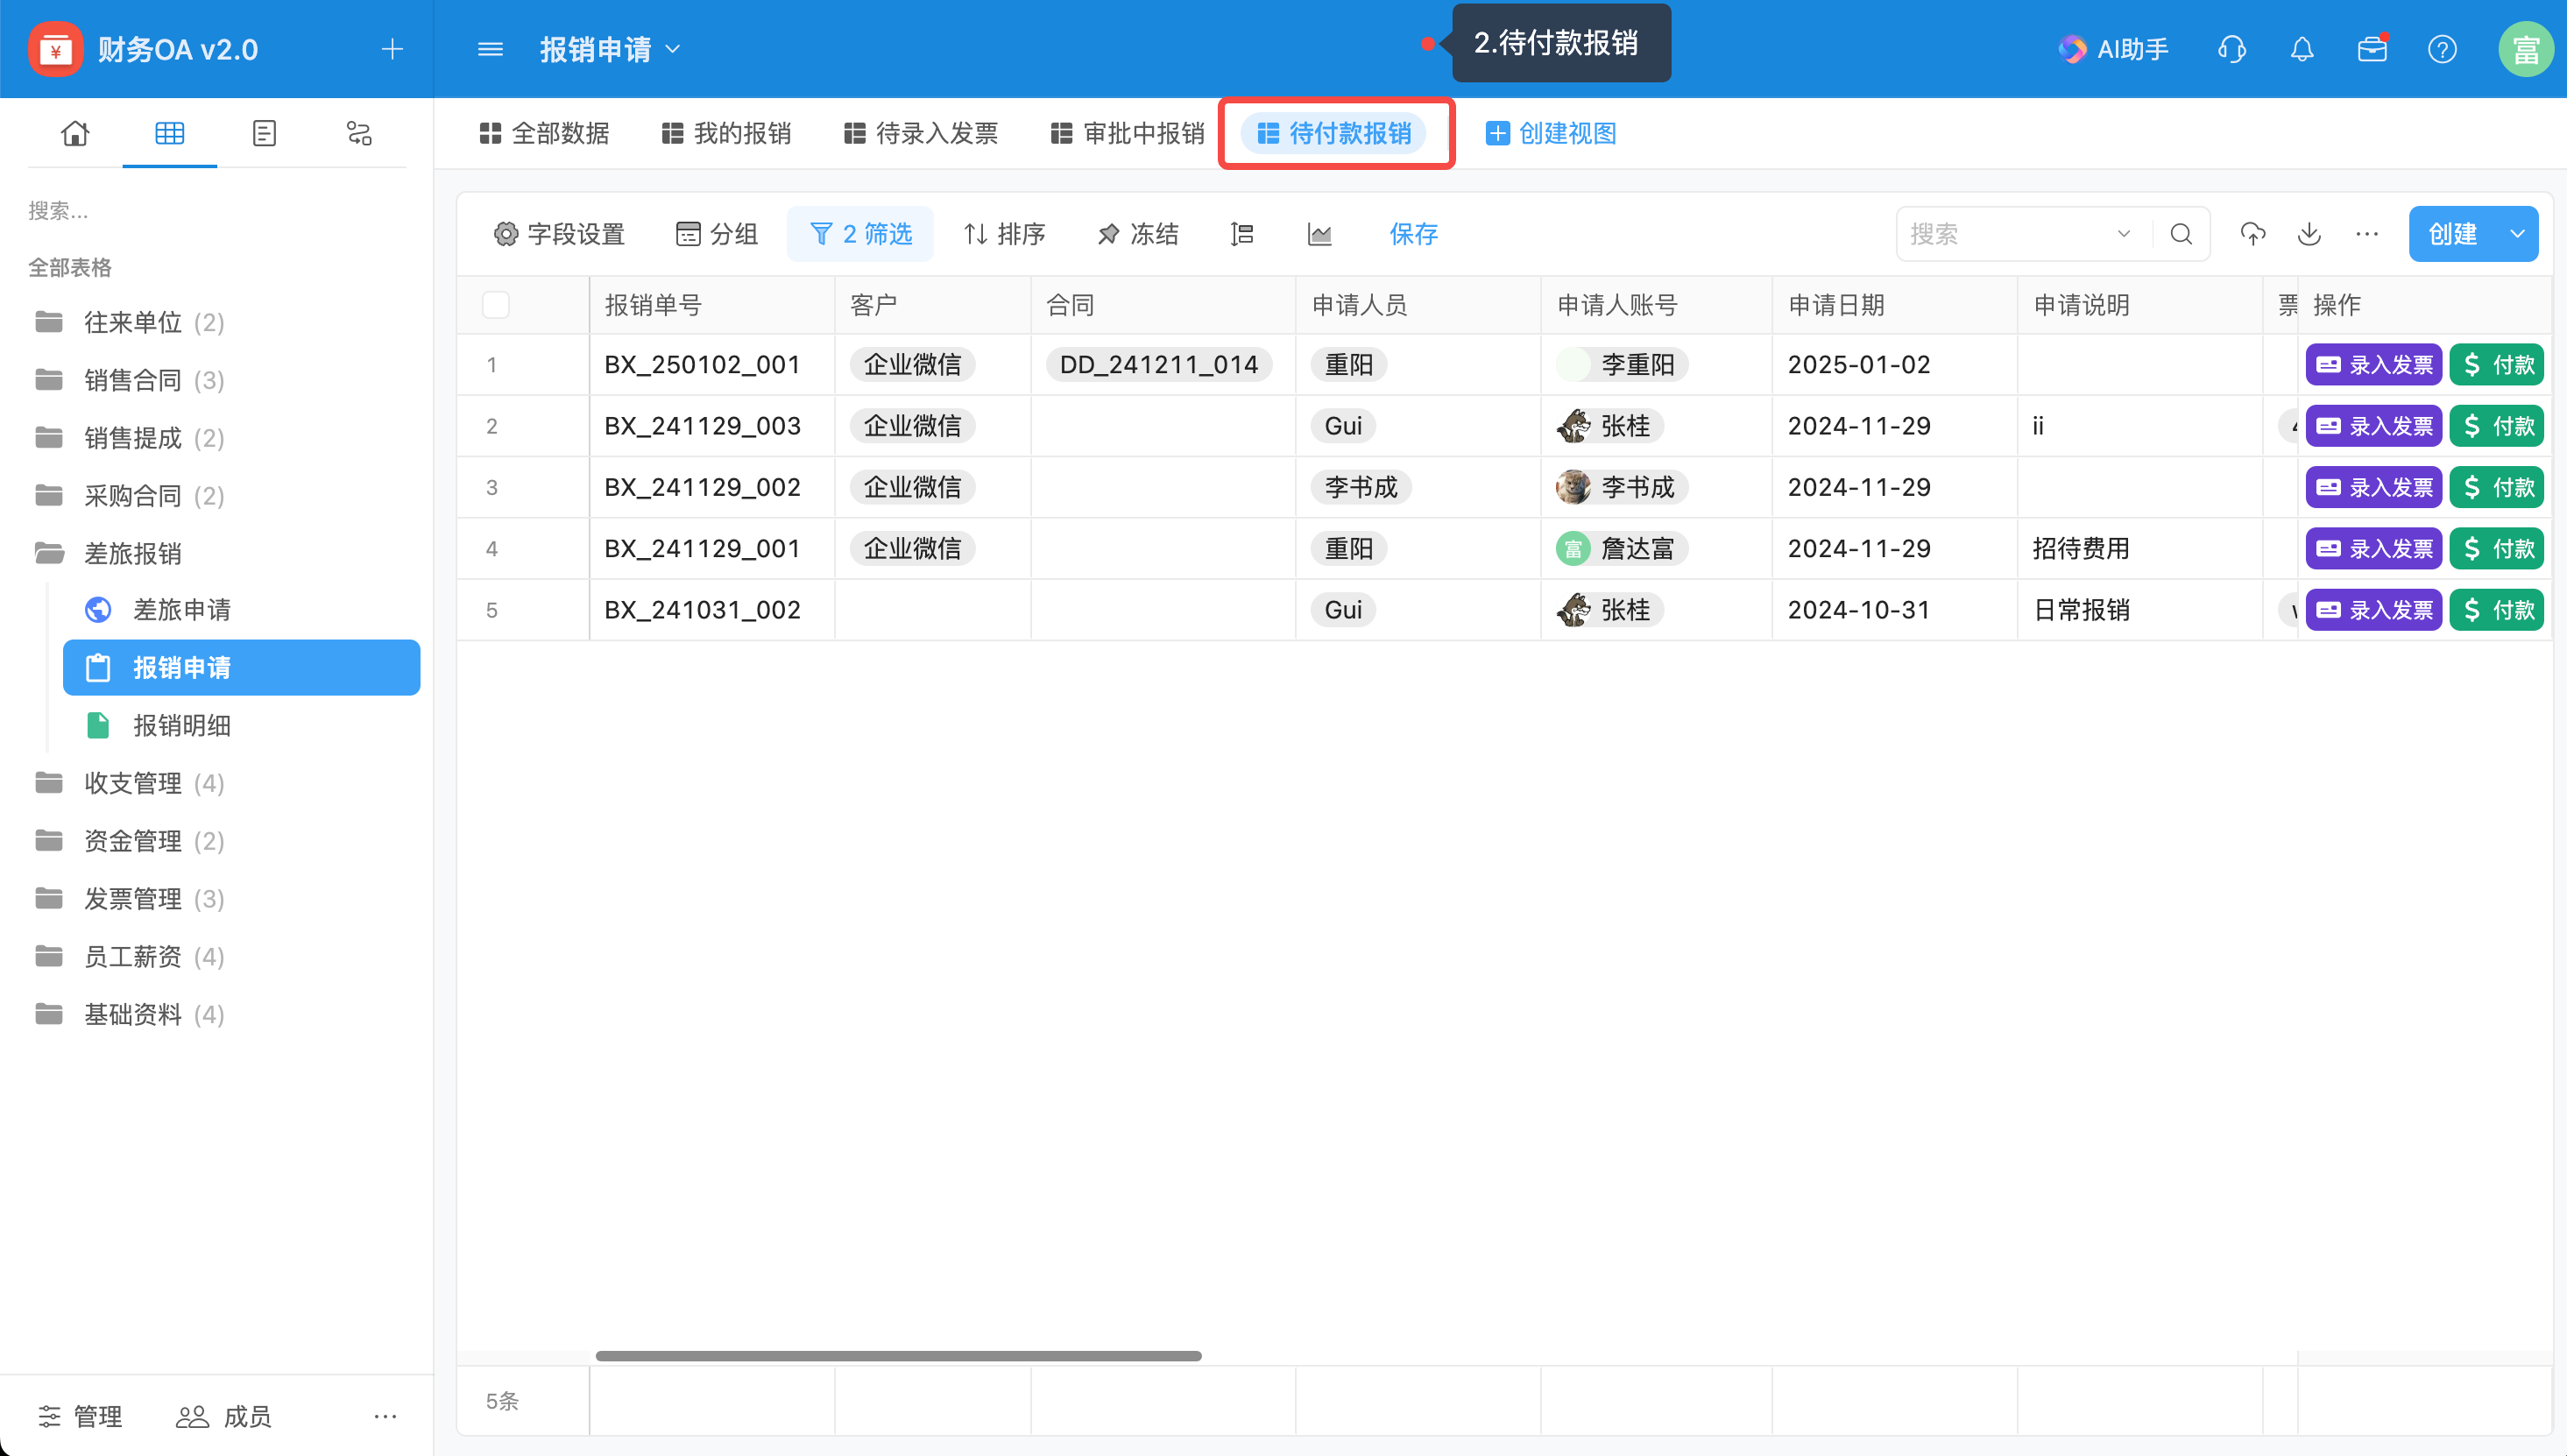
Task: Open the document form sidebar icon
Action: 264,133
